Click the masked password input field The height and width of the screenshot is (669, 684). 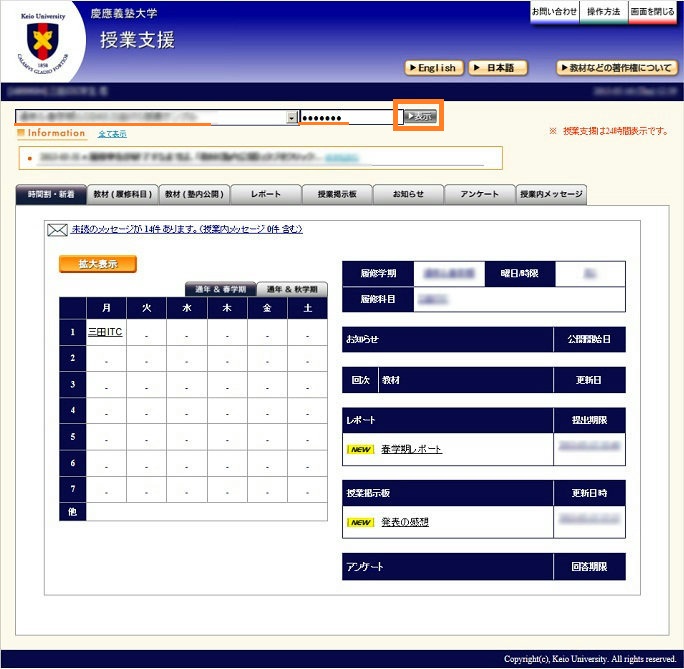point(346,117)
